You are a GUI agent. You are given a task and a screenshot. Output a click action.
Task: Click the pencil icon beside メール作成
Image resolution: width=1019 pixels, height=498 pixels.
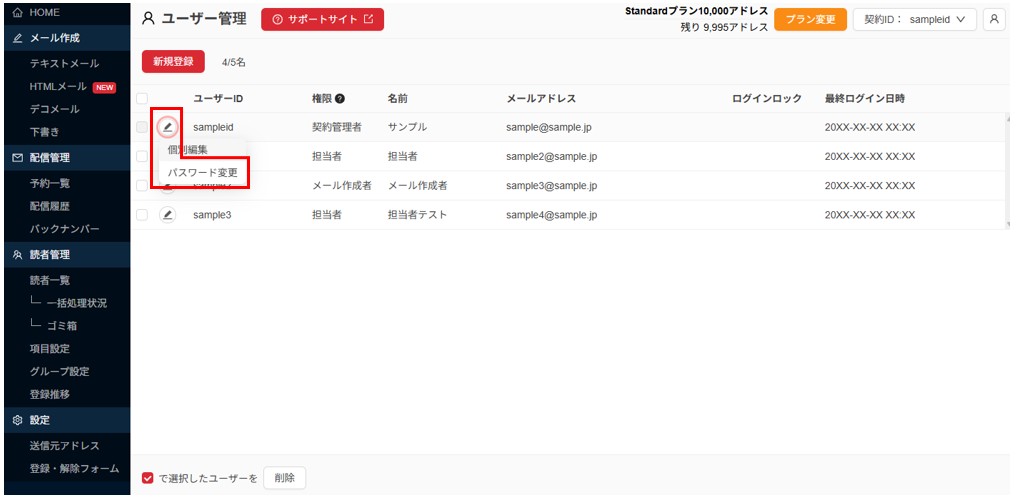[x=17, y=38]
